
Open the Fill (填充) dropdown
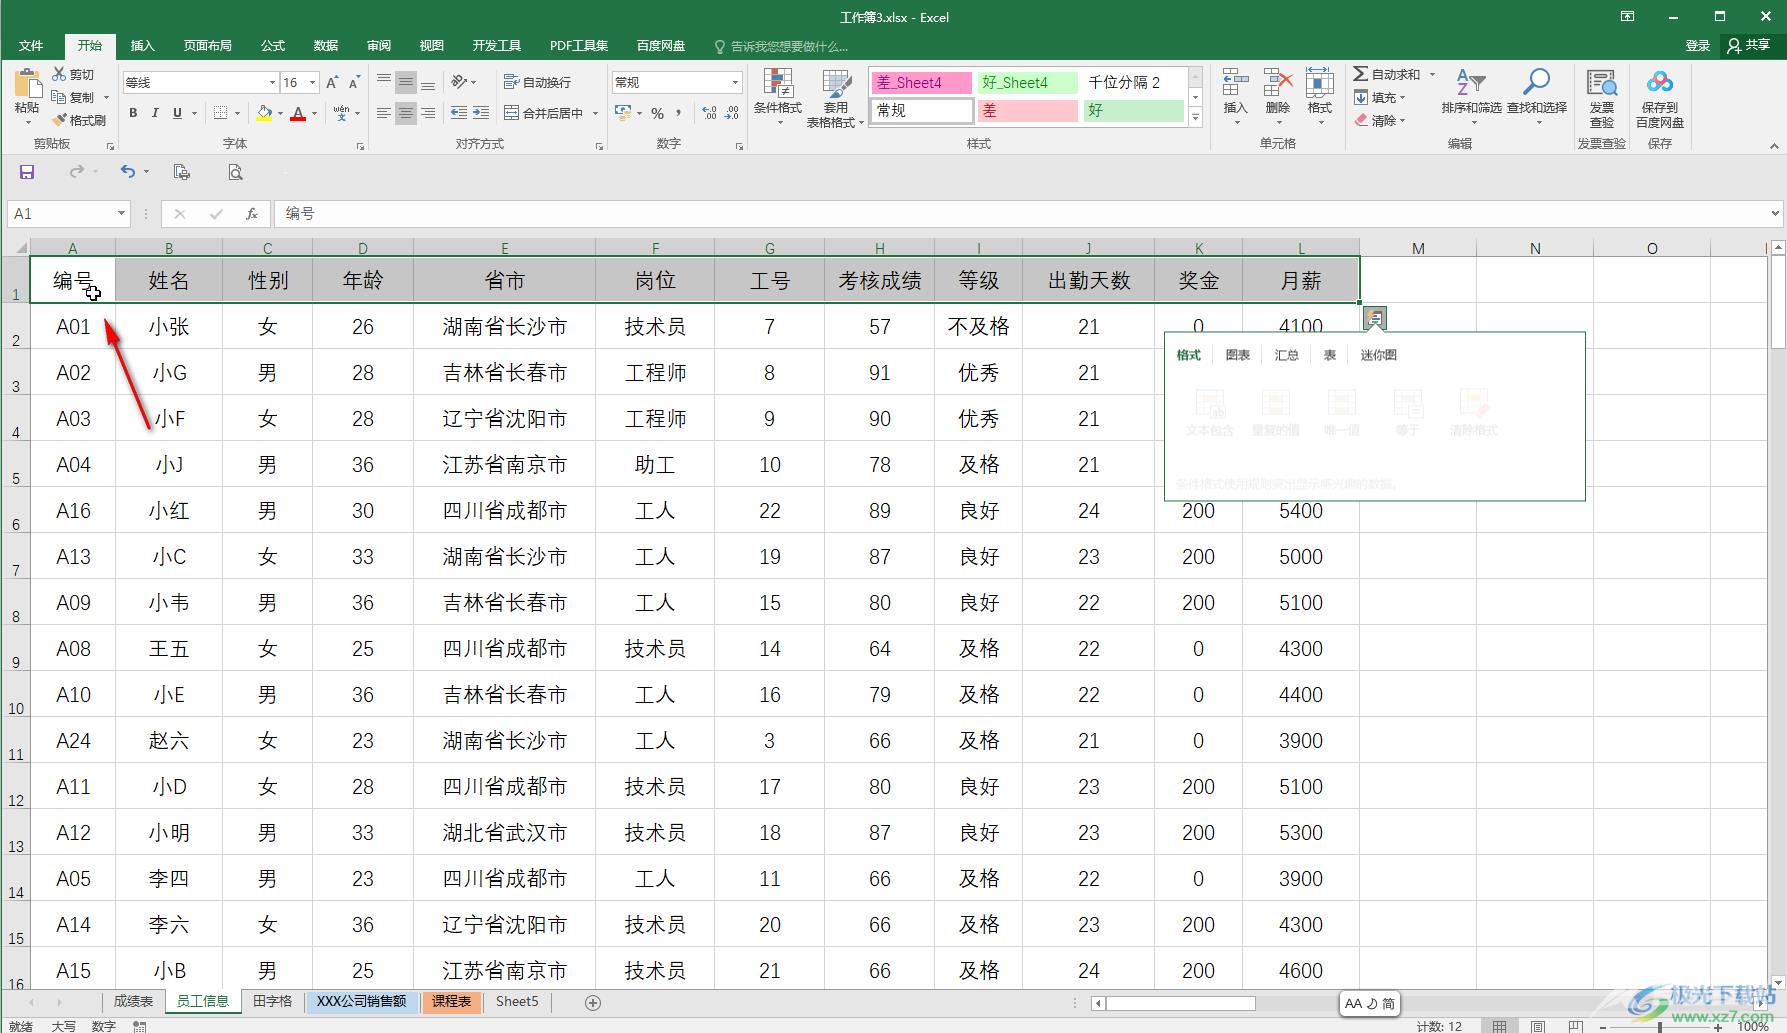[x=1380, y=97]
